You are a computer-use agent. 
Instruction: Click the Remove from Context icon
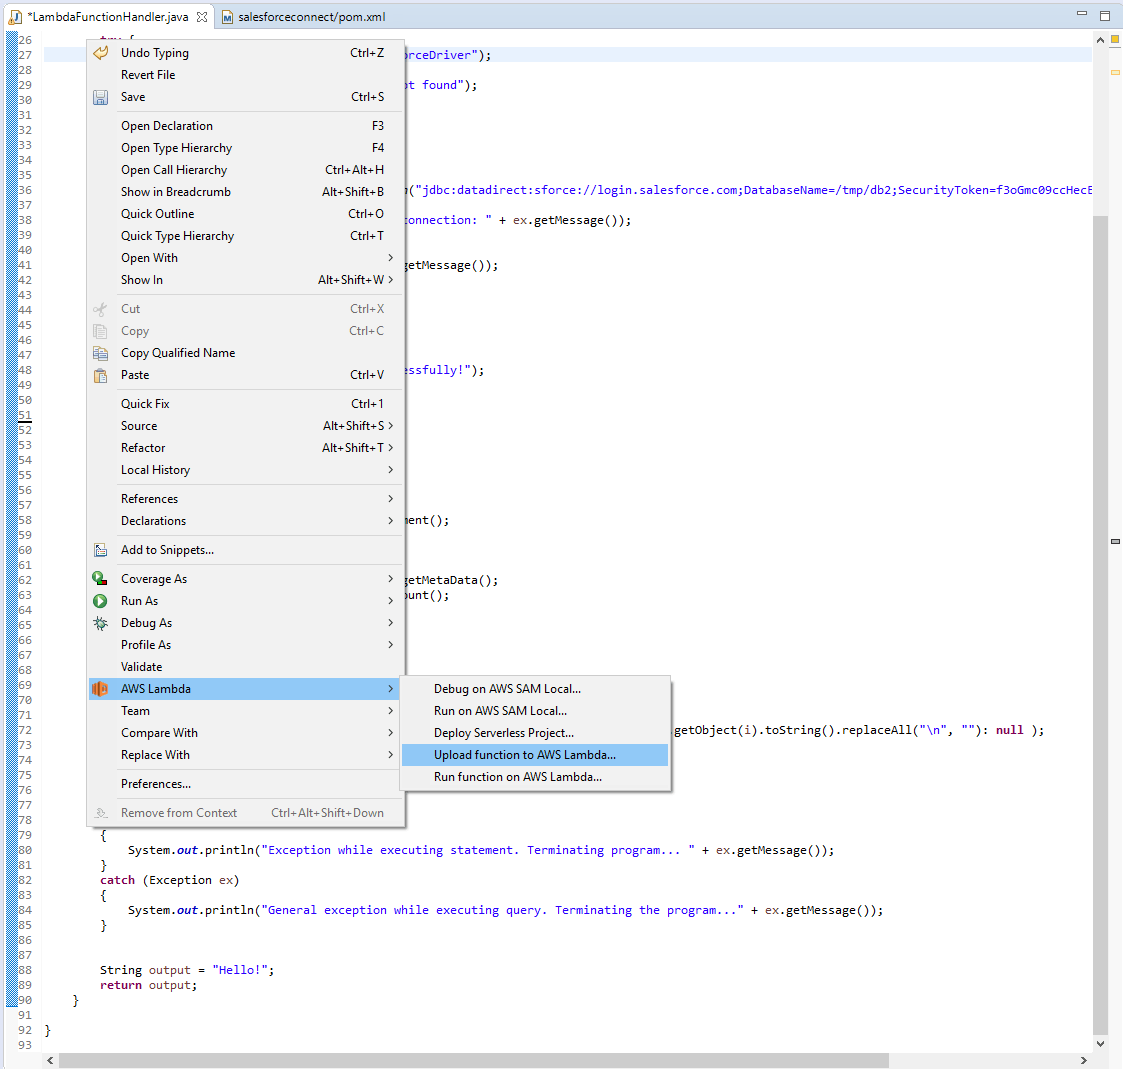click(100, 813)
